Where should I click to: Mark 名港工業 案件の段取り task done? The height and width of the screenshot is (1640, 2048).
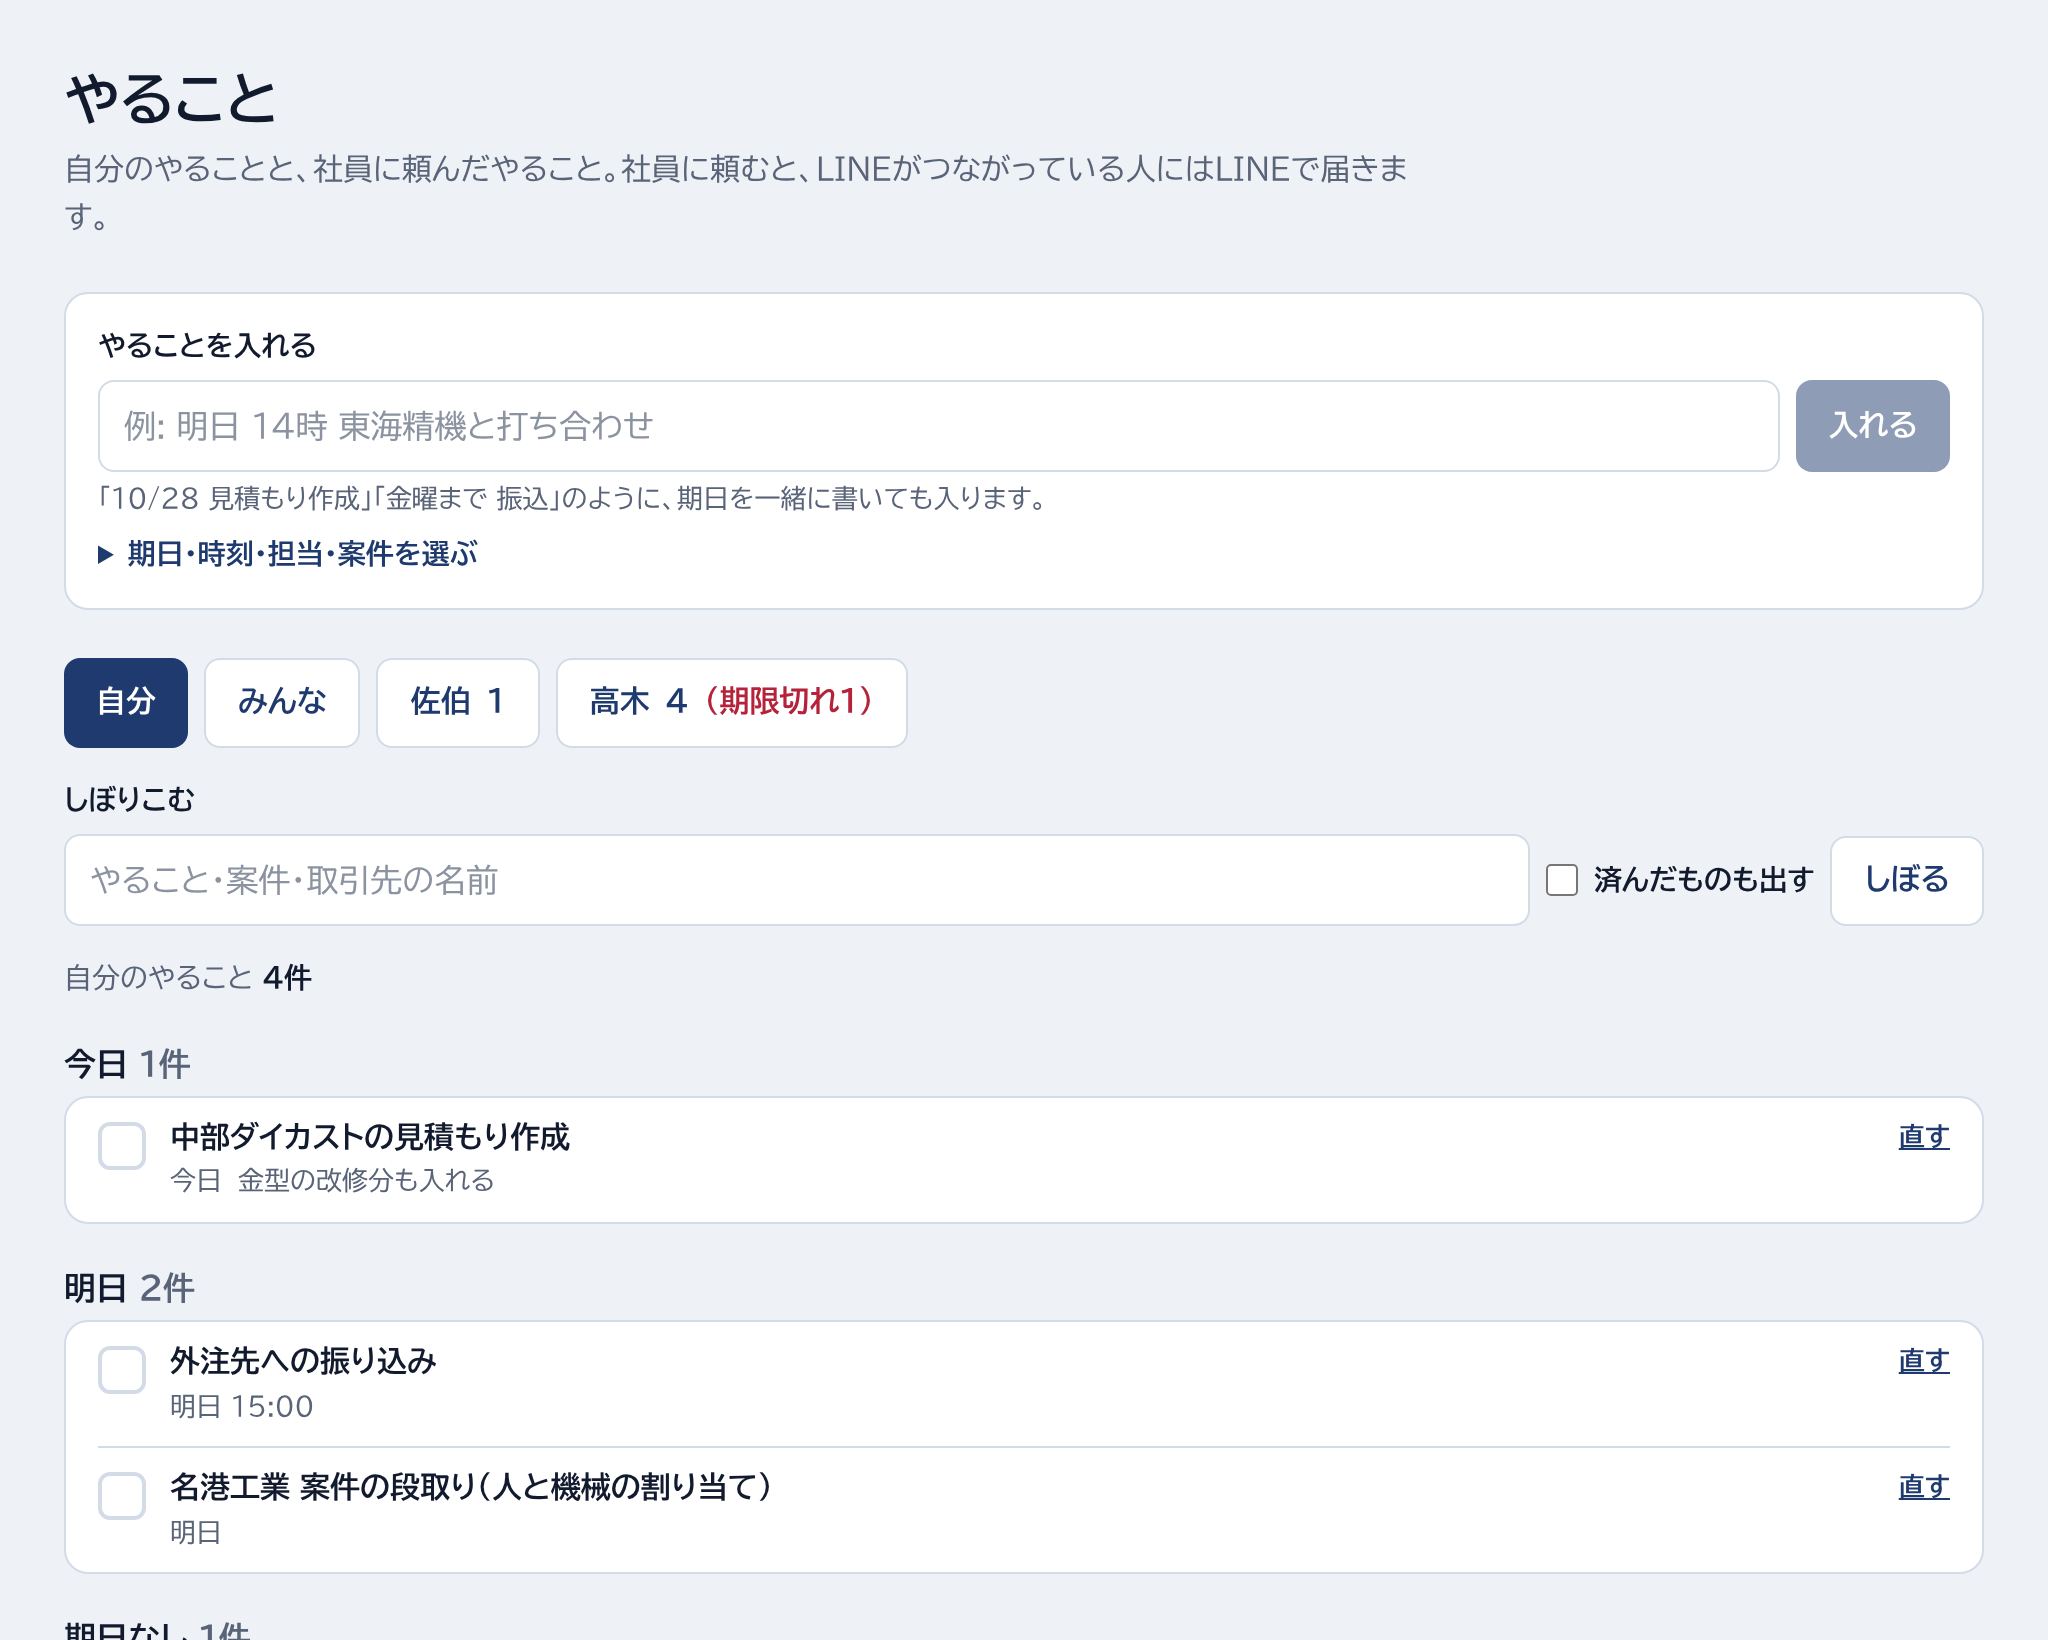click(x=122, y=1496)
